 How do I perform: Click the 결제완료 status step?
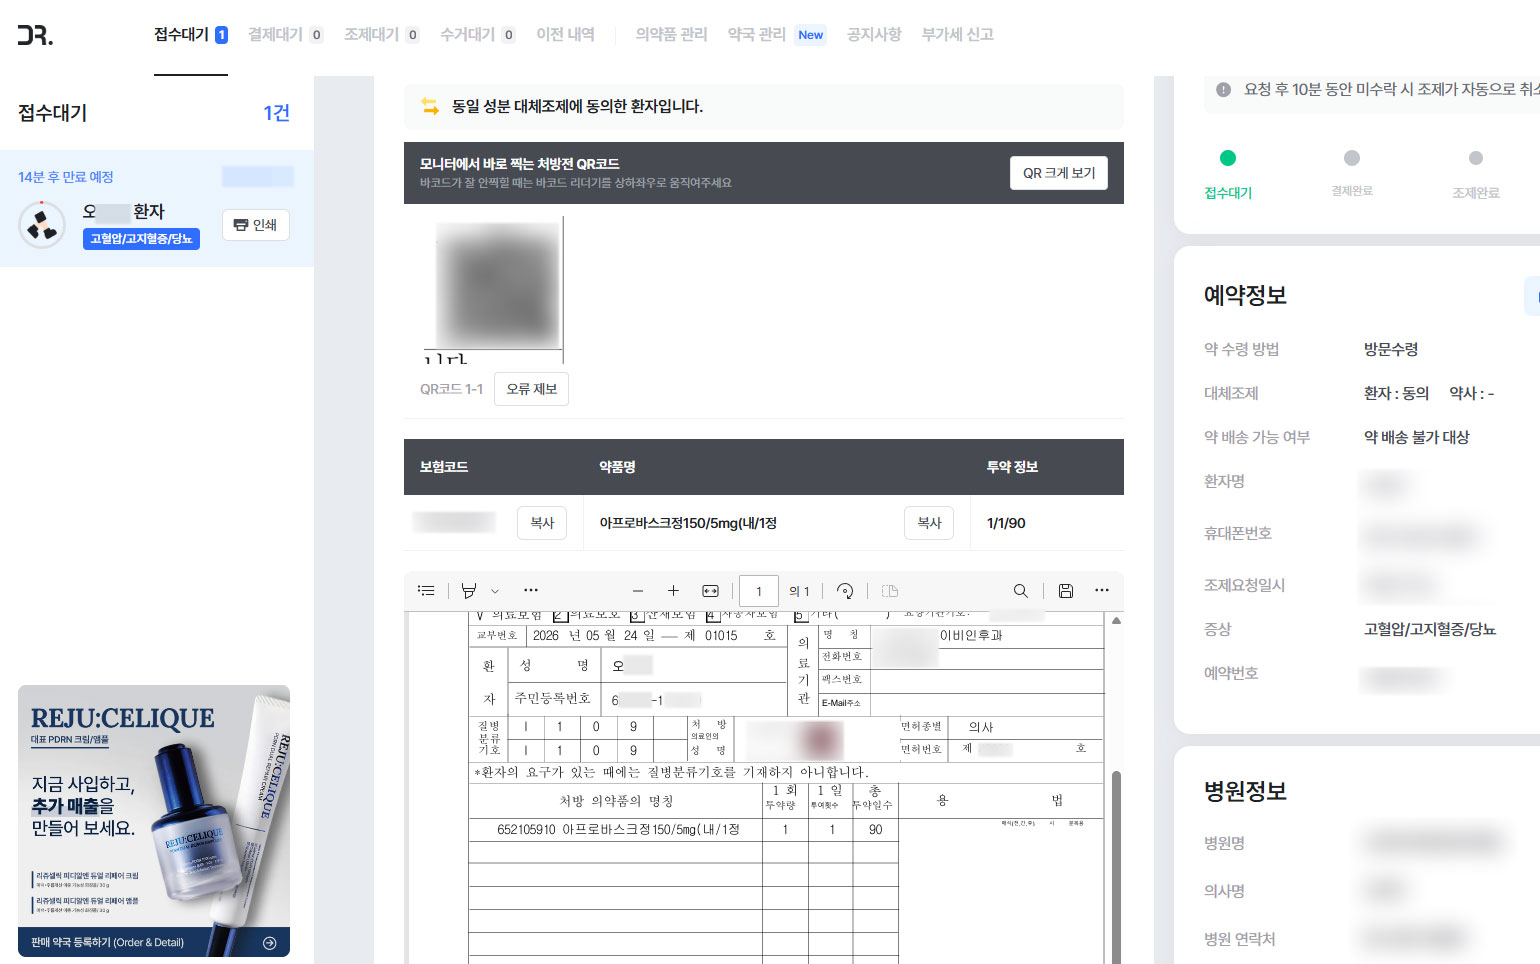(x=1352, y=174)
